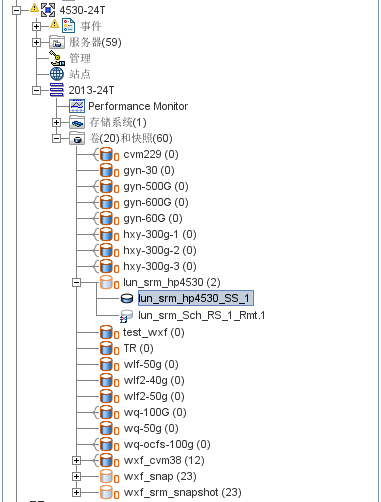381x502 pixels.
Task: Click the 2013-24T cluster stack icon
Action: coord(56,90)
